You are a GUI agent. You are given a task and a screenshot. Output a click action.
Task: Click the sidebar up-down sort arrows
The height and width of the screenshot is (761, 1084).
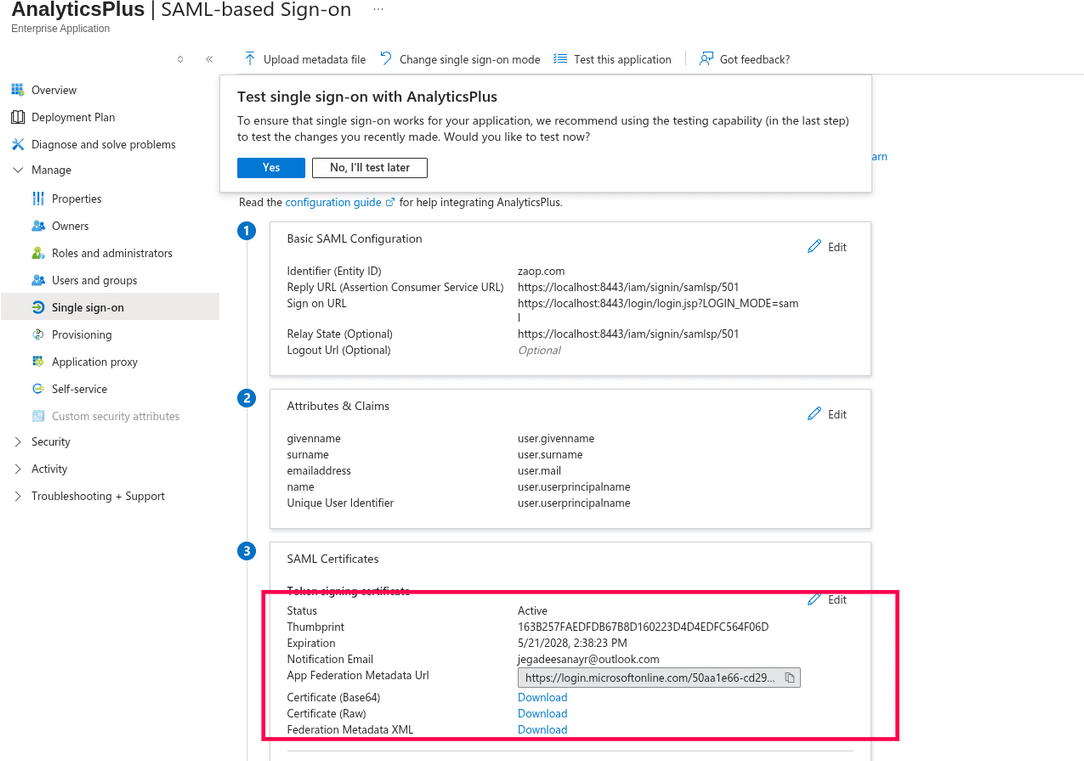click(x=180, y=59)
